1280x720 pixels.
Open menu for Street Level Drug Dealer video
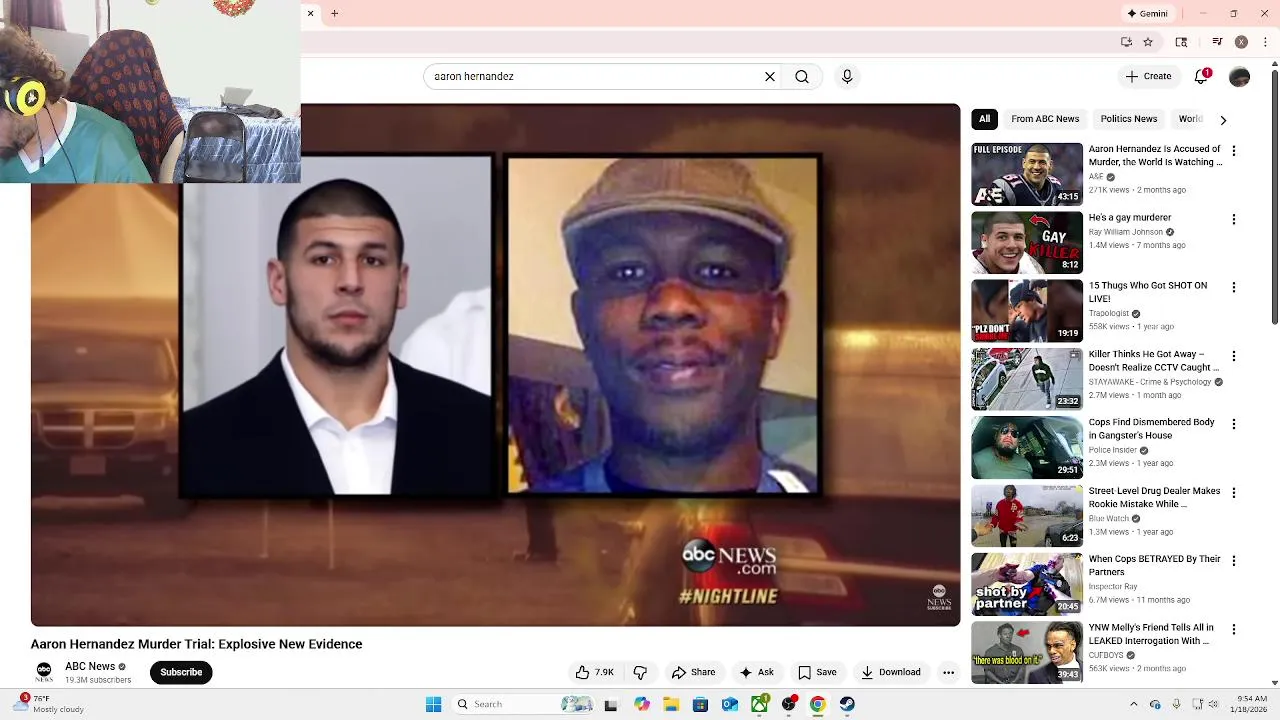click(x=1234, y=493)
